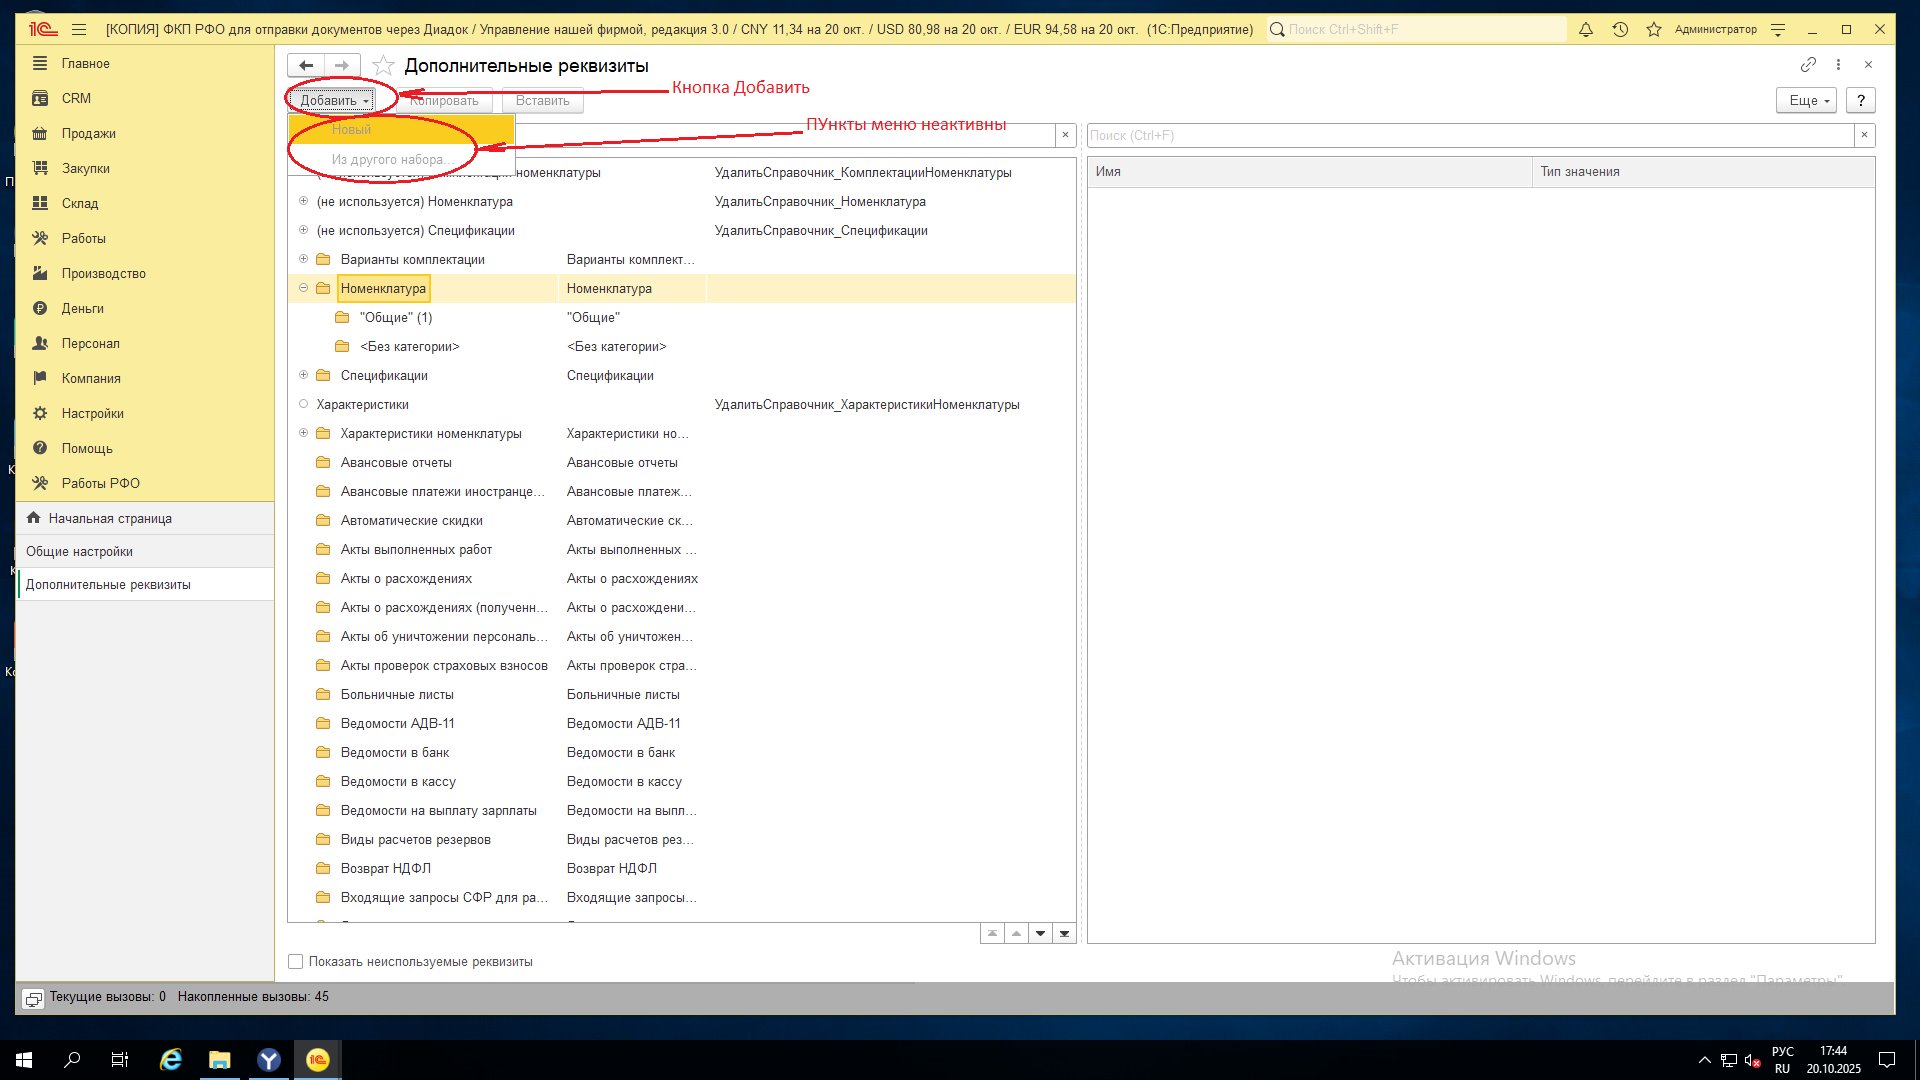
Task: Open the CRM section icon
Action: [40, 98]
